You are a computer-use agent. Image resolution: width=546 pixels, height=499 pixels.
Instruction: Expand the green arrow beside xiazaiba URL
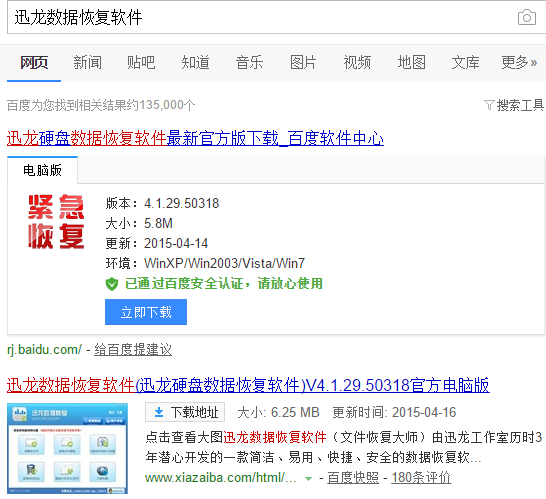tap(308, 478)
